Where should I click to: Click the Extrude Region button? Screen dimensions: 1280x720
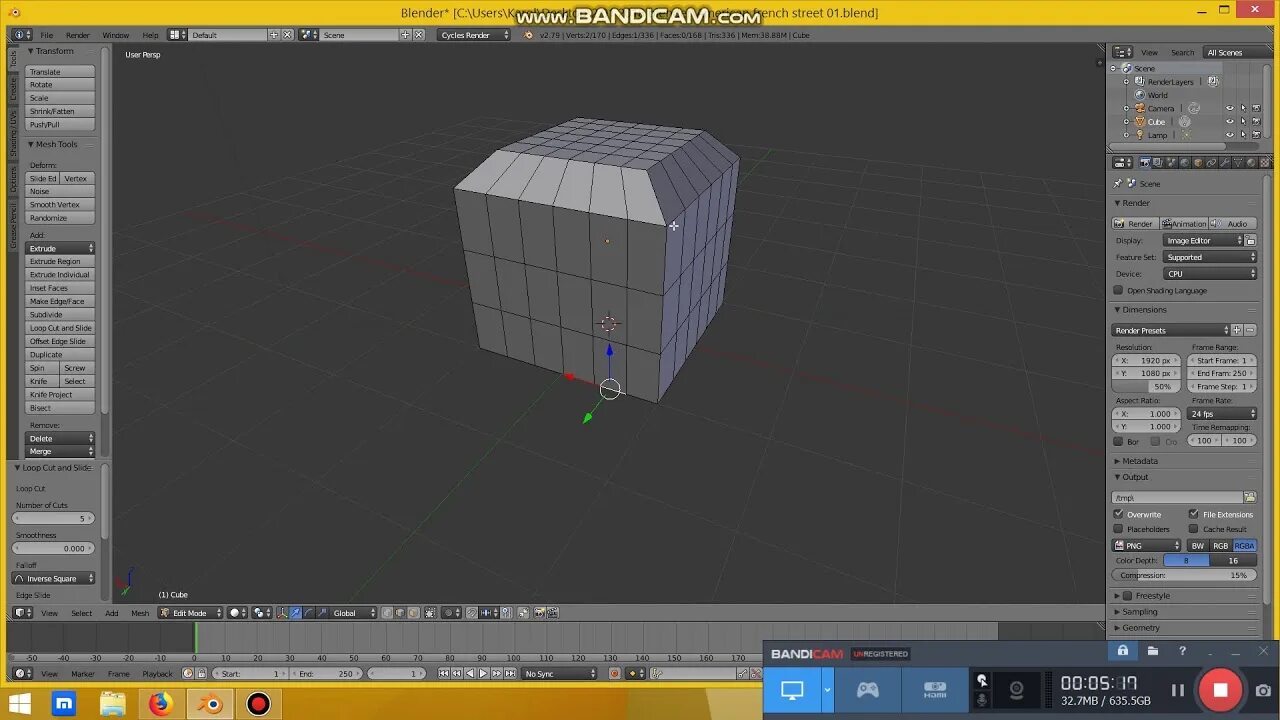point(60,261)
